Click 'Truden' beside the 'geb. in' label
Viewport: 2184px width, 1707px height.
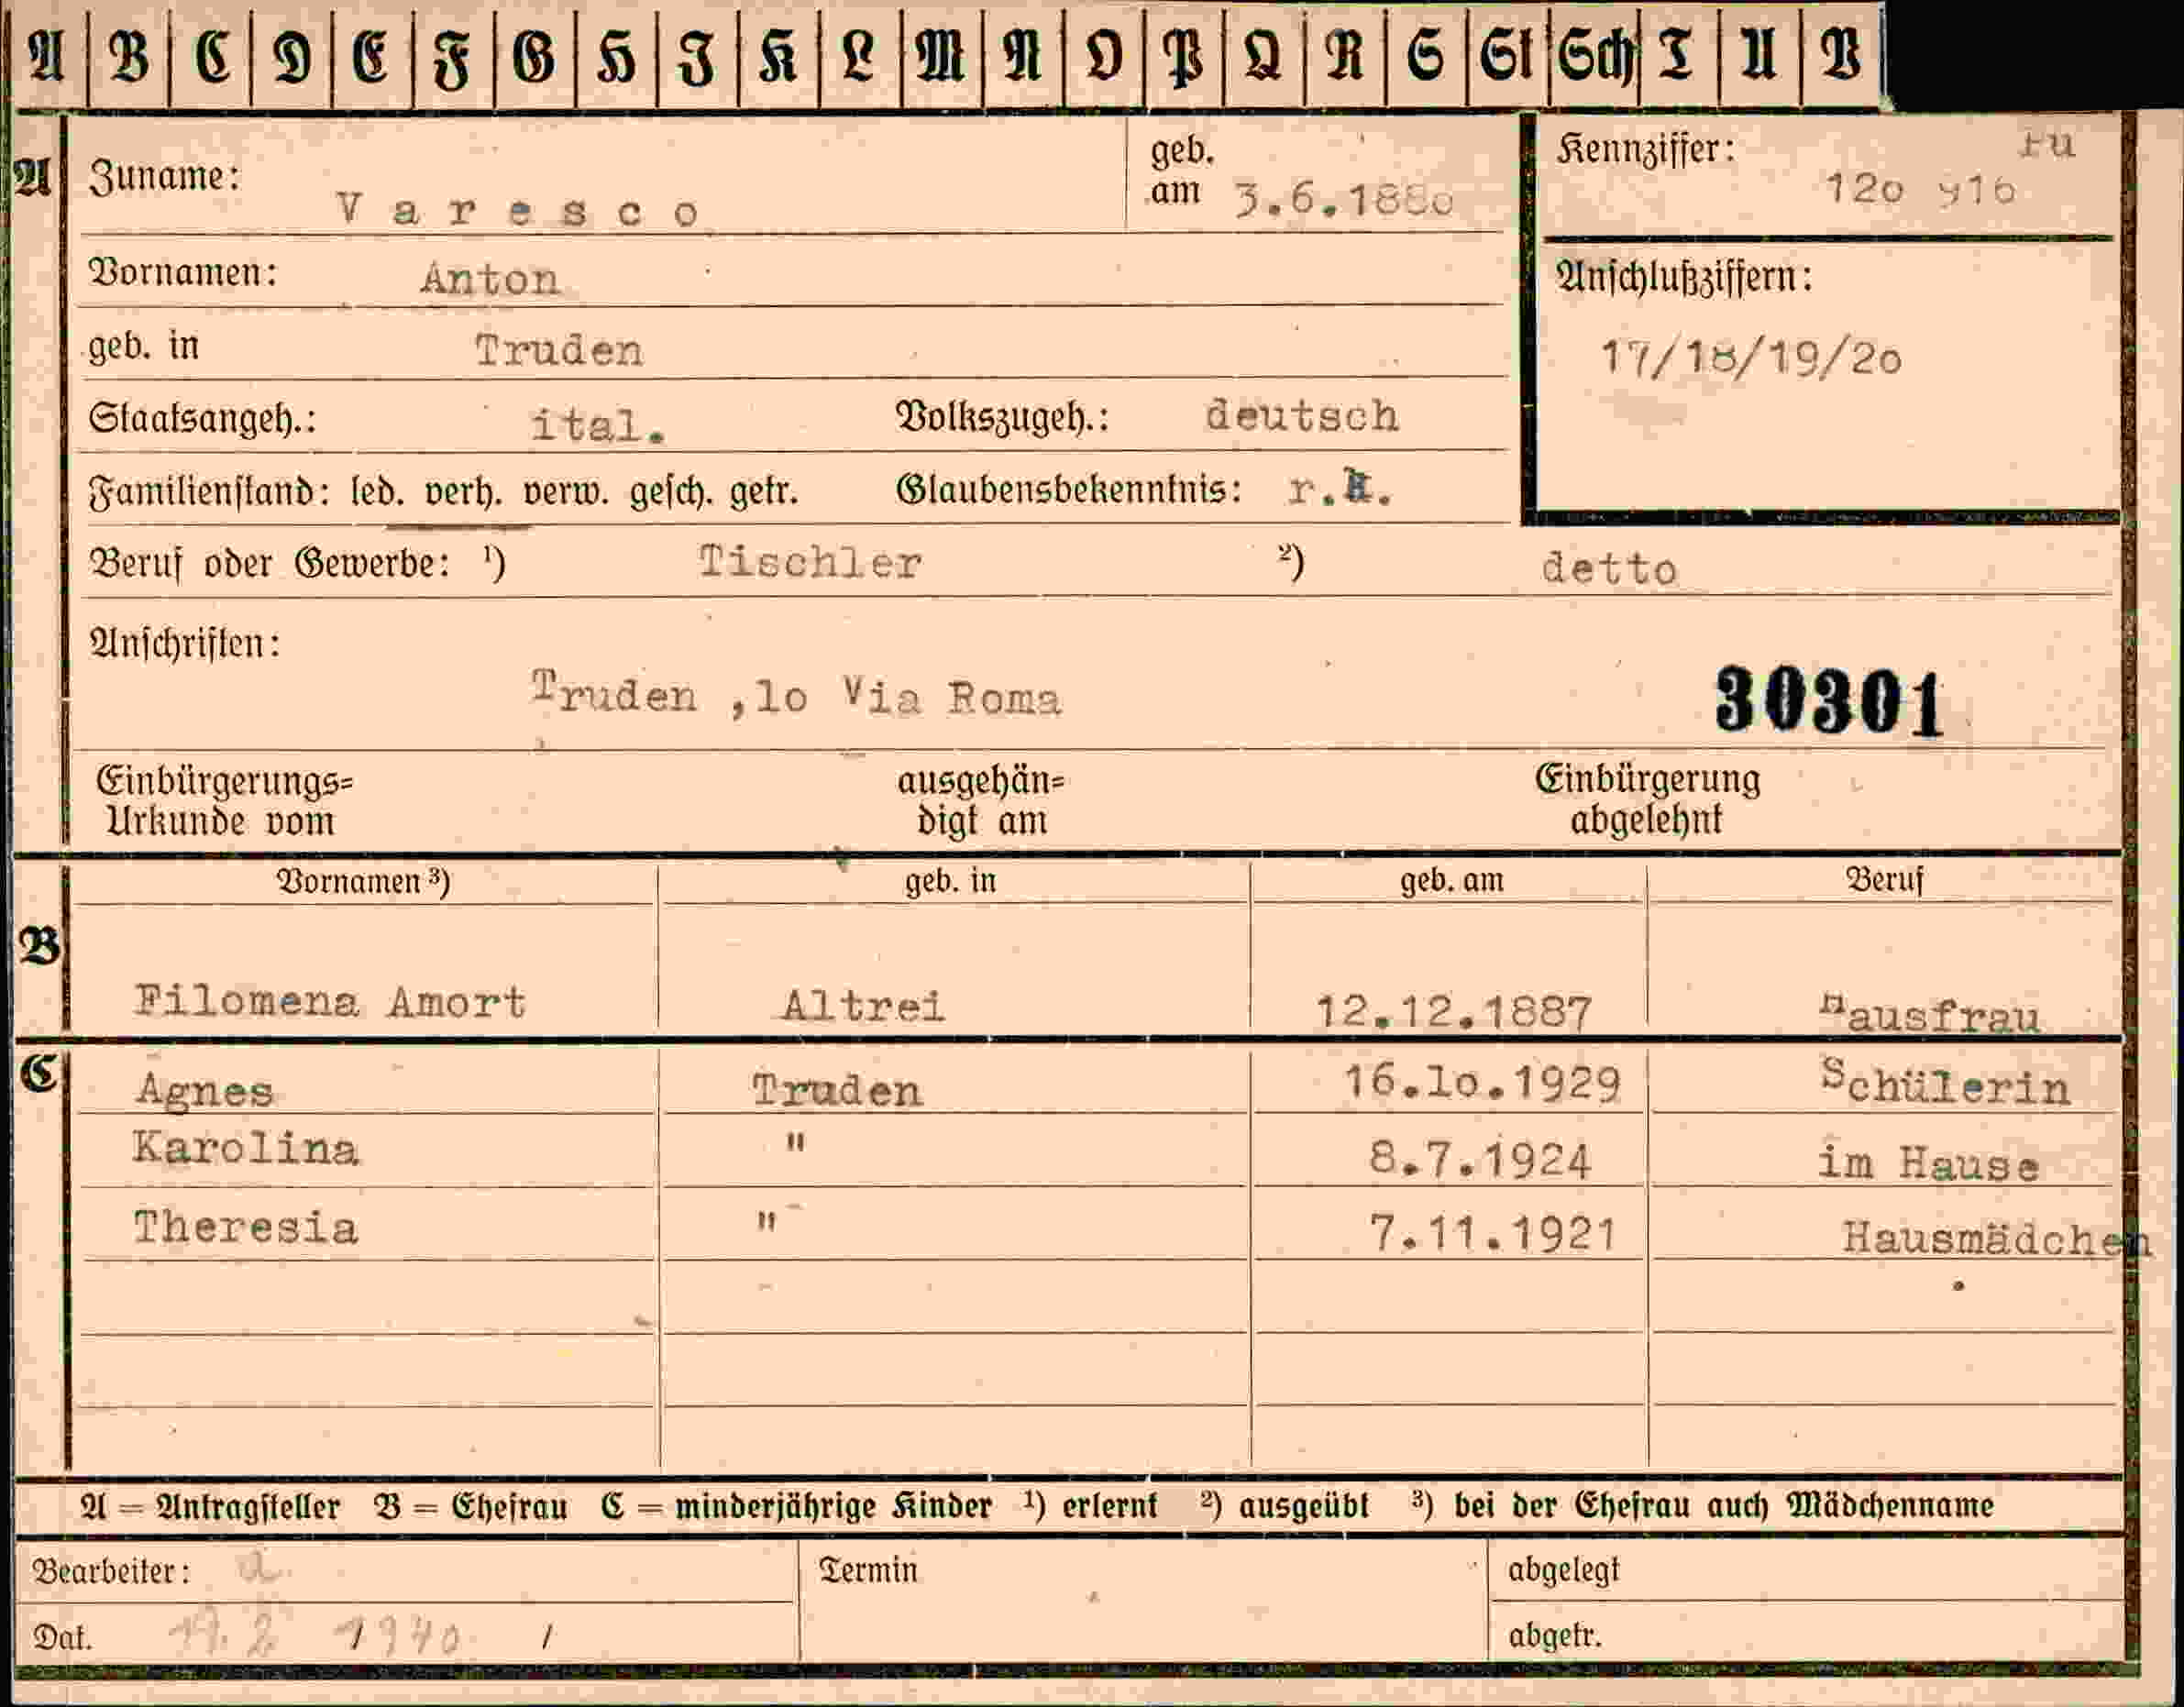pyautogui.click(x=559, y=351)
